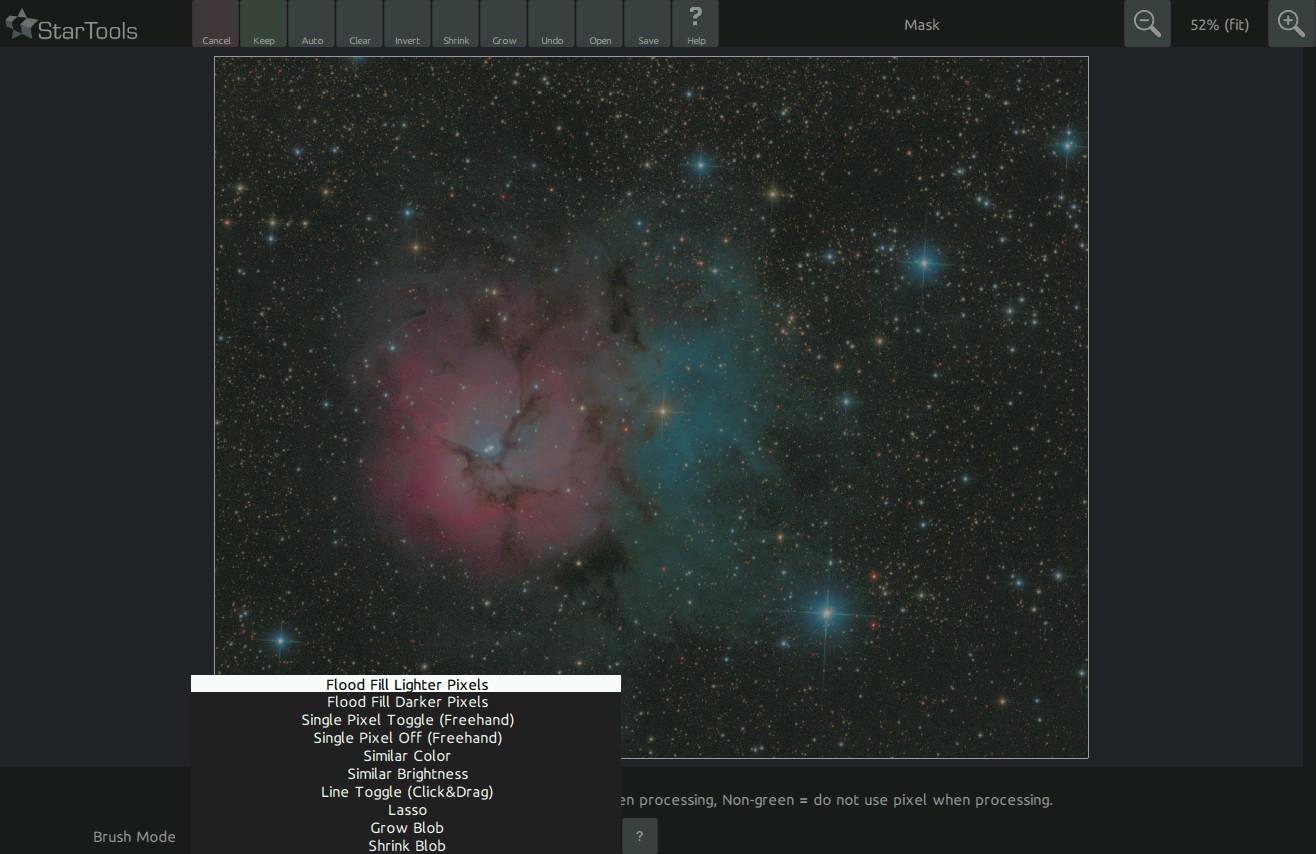The image size is (1316, 854).
Task: Open Help from the top toolbar
Action: tap(696, 24)
